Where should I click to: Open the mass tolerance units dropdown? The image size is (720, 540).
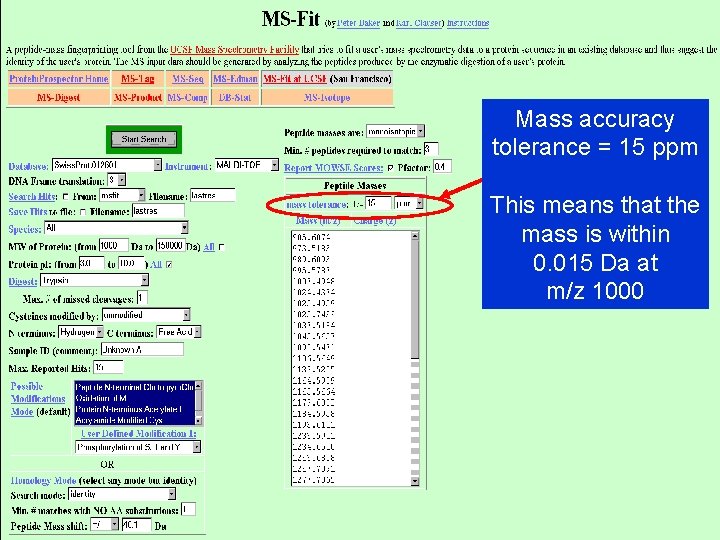coord(409,203)
